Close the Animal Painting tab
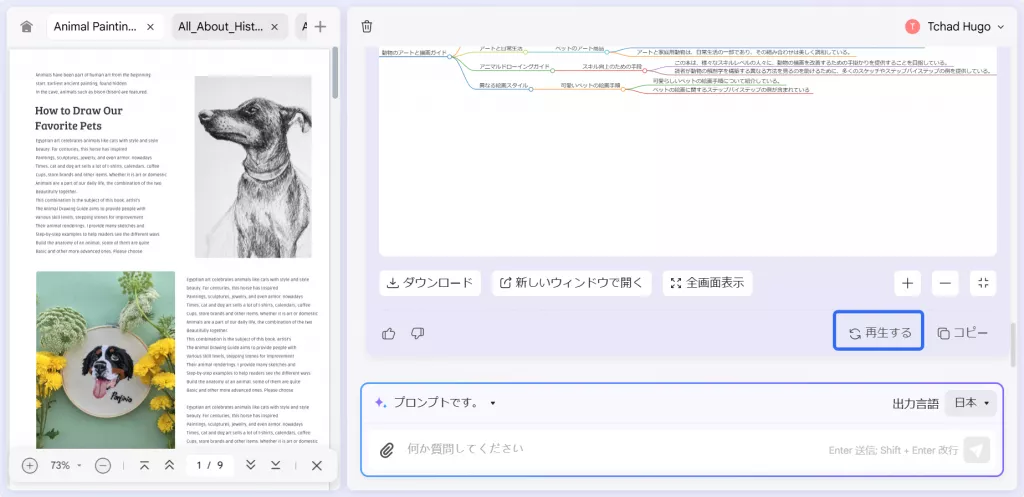 150,27
